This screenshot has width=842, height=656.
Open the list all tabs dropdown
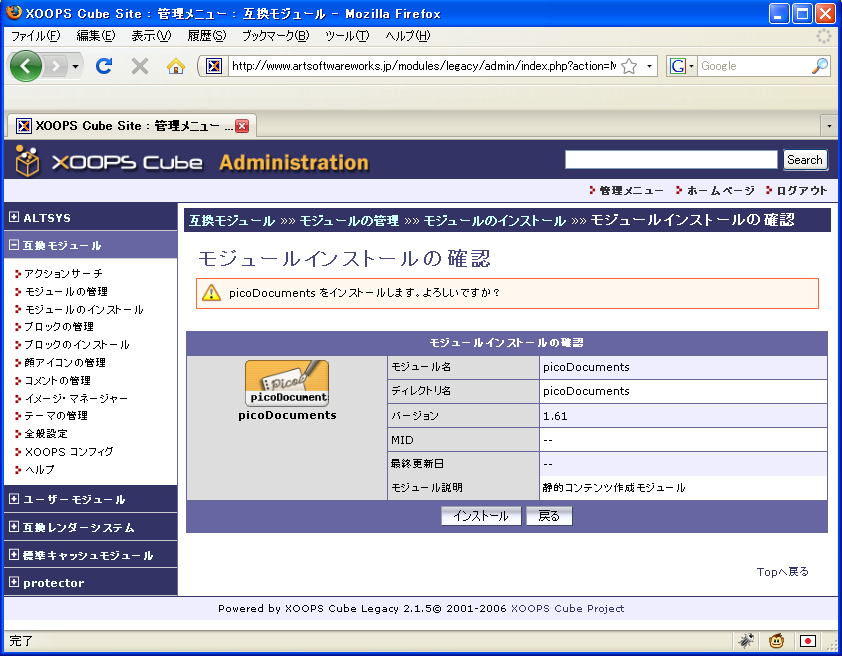tap(829, 126)
